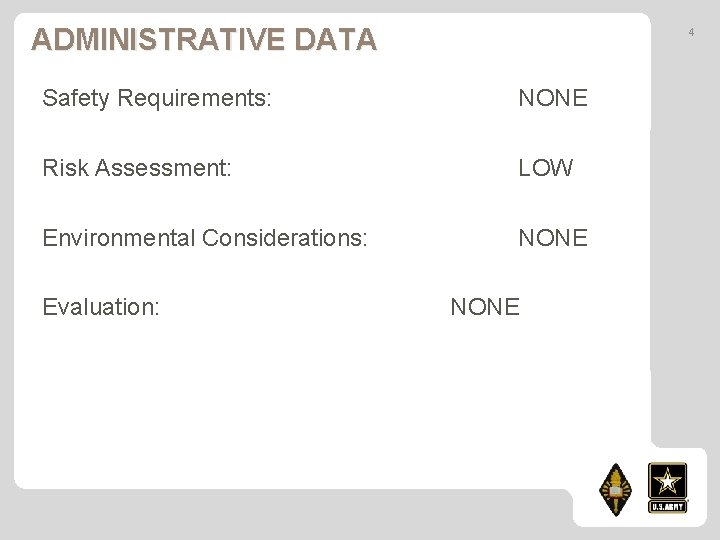Viewport: 720px width, 540px height.
Task: Click the word ADMINISTRATIVE in the title
Action: [158, 39]
